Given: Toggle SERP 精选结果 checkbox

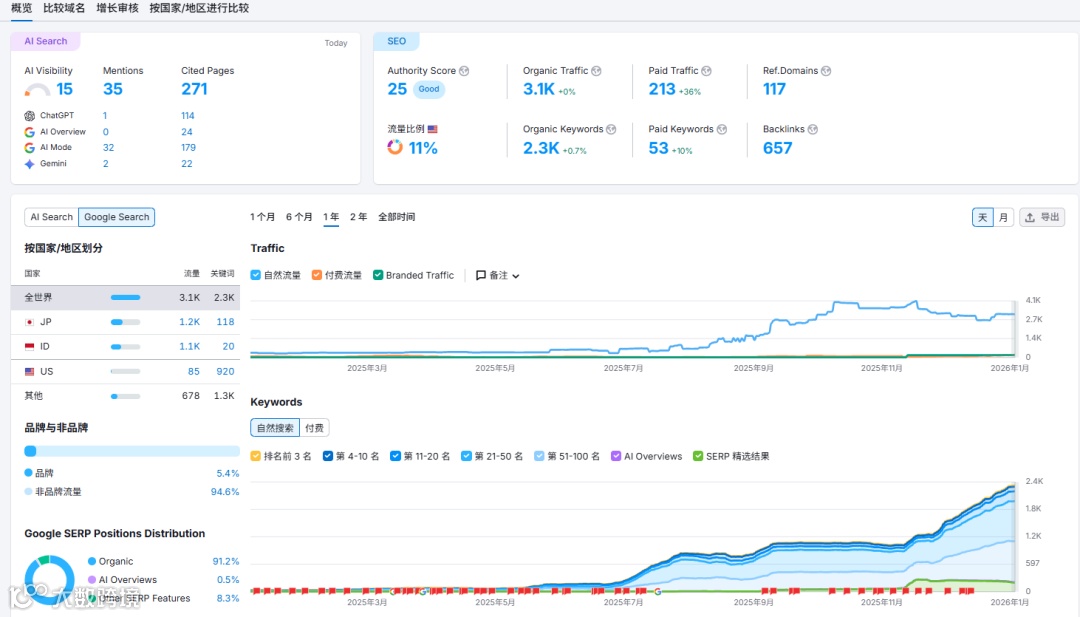Looking at the screenshot, I should point(698,456).
